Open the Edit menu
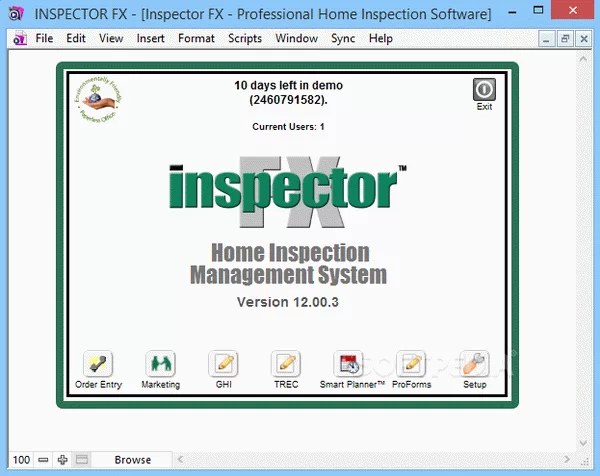The width and height of the screenshot is (600, 476). click(76, 39)
